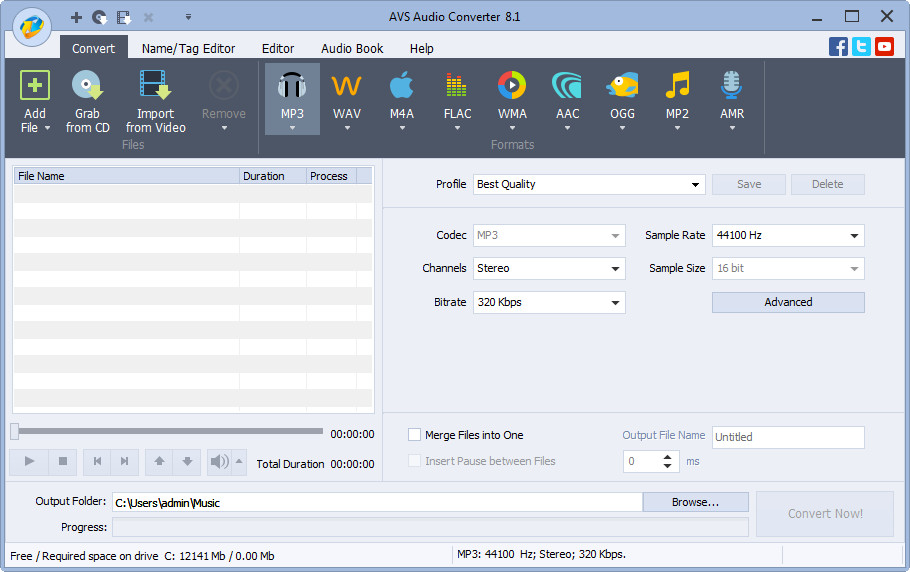The width and height of the screenshot is (910, 572).
Task: Switch to the Audio Book tab
Action: click(352, 48)
